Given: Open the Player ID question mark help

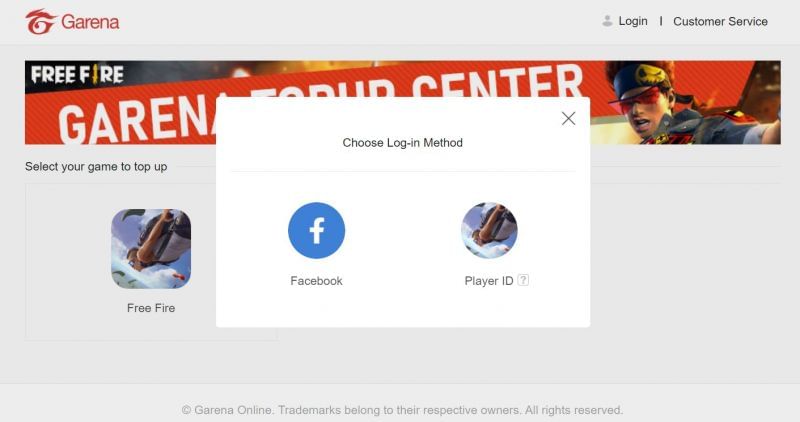Looking at the screenshot, I should (x=523, y=280).
